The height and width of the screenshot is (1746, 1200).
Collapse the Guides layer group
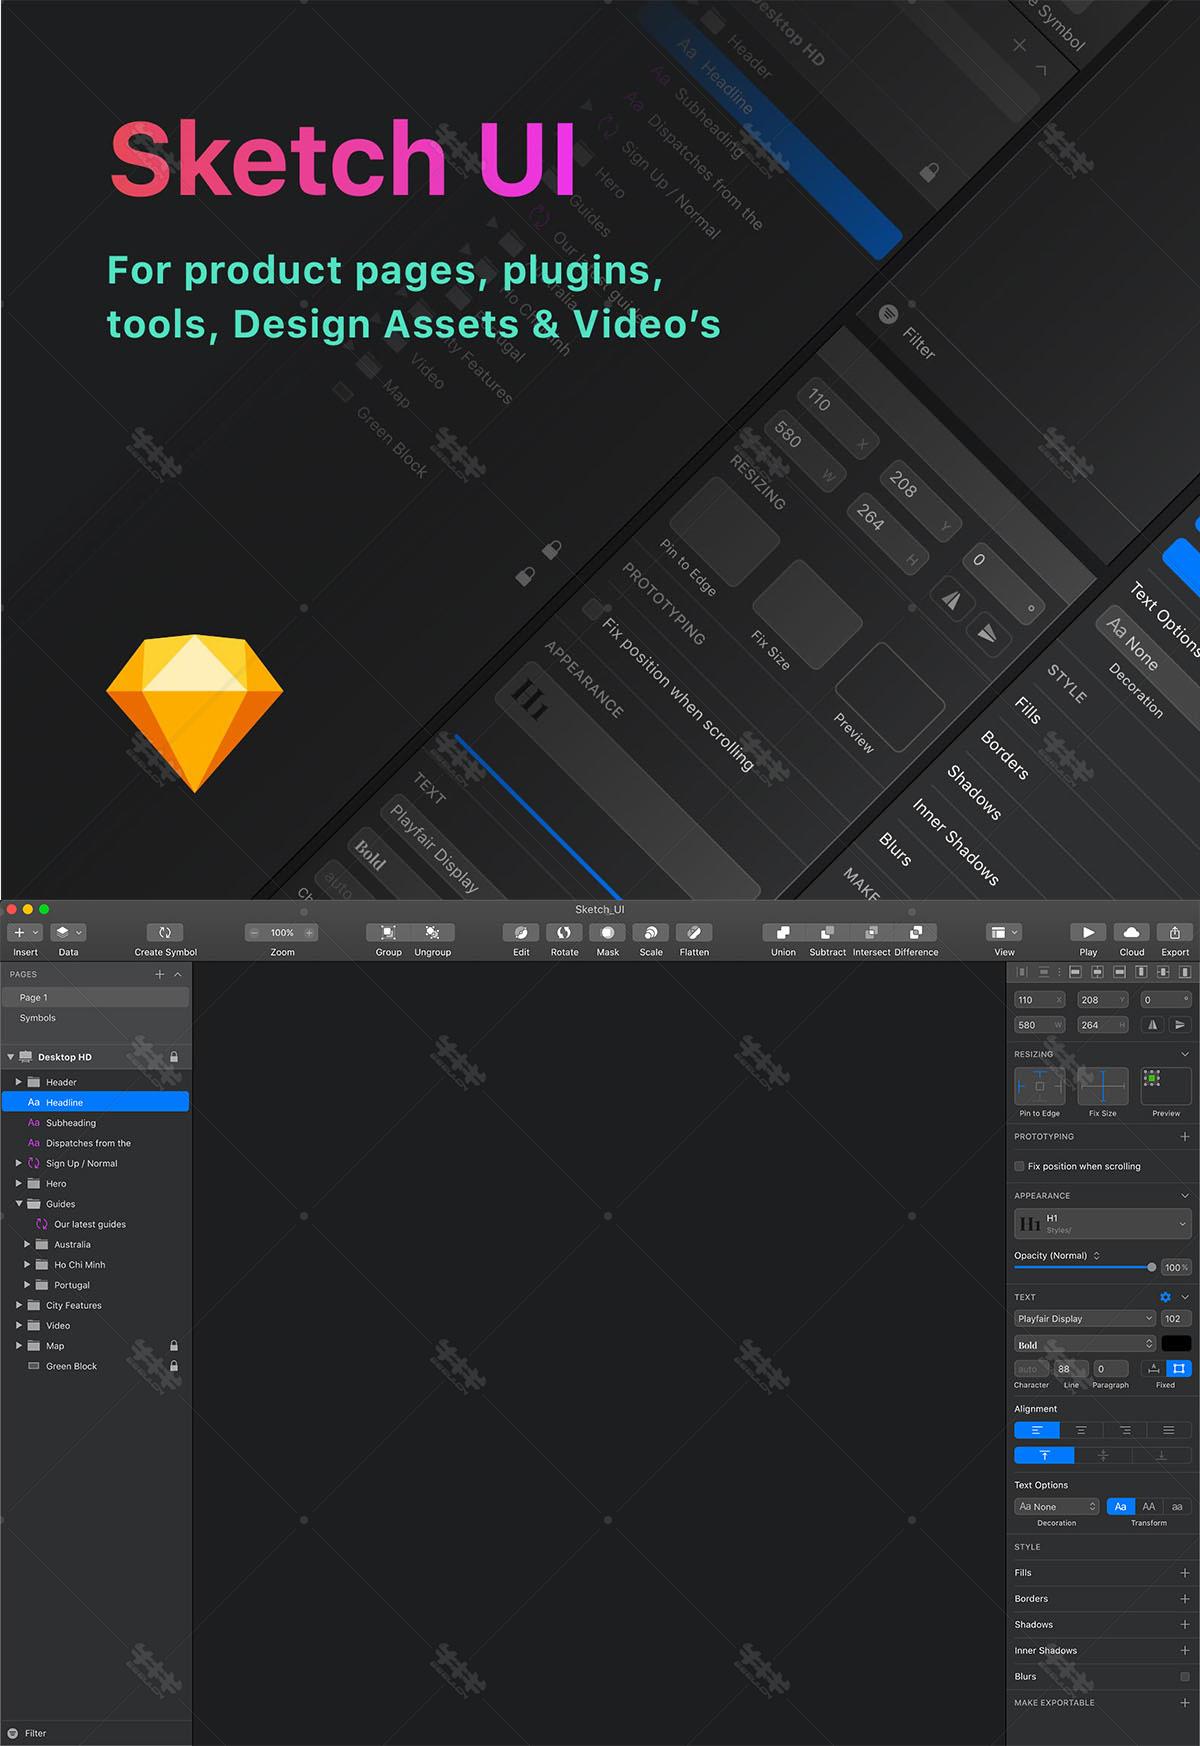pyautogui.click(x=18, y=1204)
